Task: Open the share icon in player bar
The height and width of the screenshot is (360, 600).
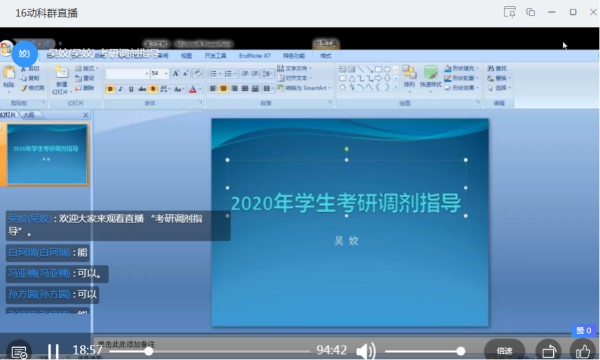Action: coord(549,351)
